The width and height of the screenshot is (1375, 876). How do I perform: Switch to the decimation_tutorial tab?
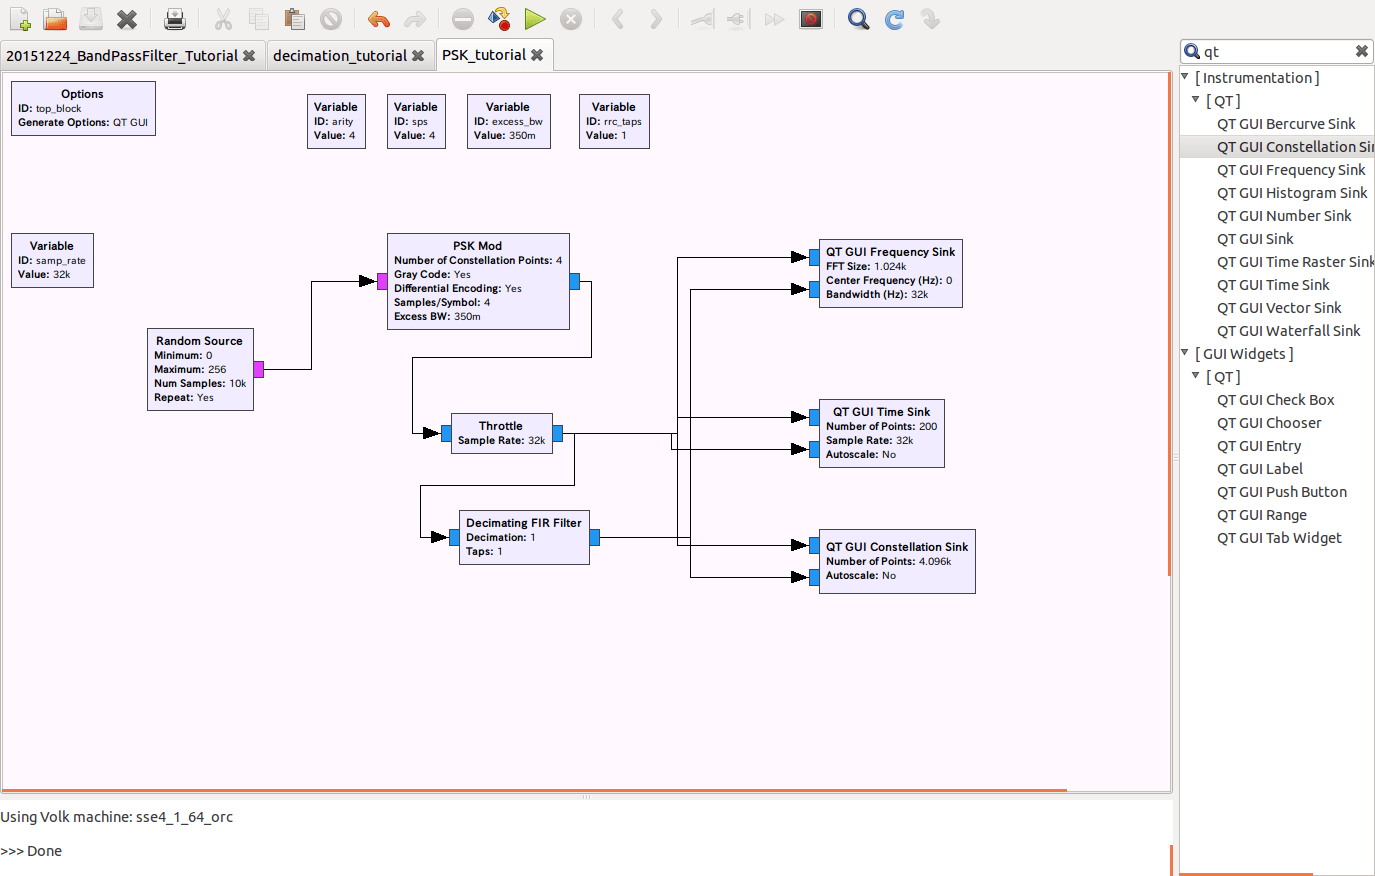pyautogui.click(x=340, y=56)
